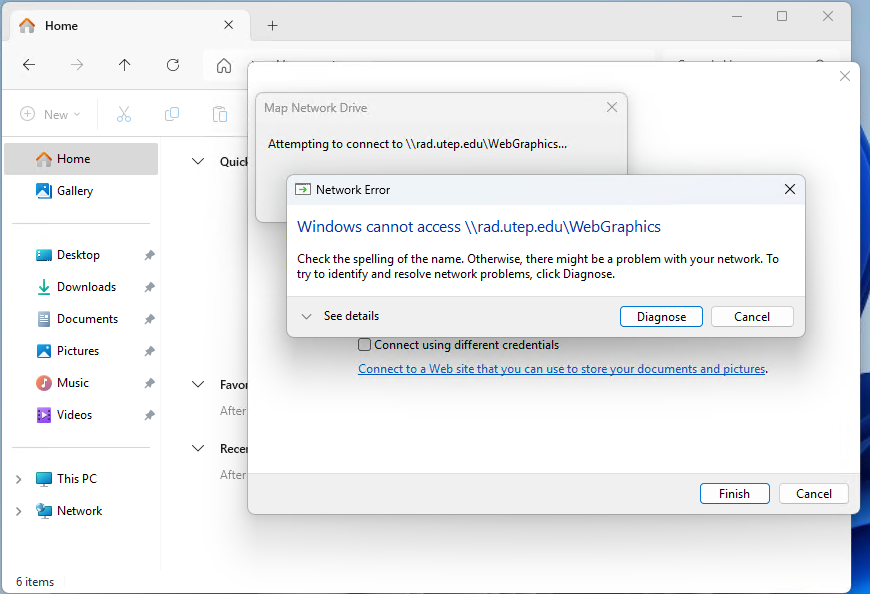Go back using the Back arrow
This screenshot has height=594, width=870.
pyautogui.click(x=29, y=65)
